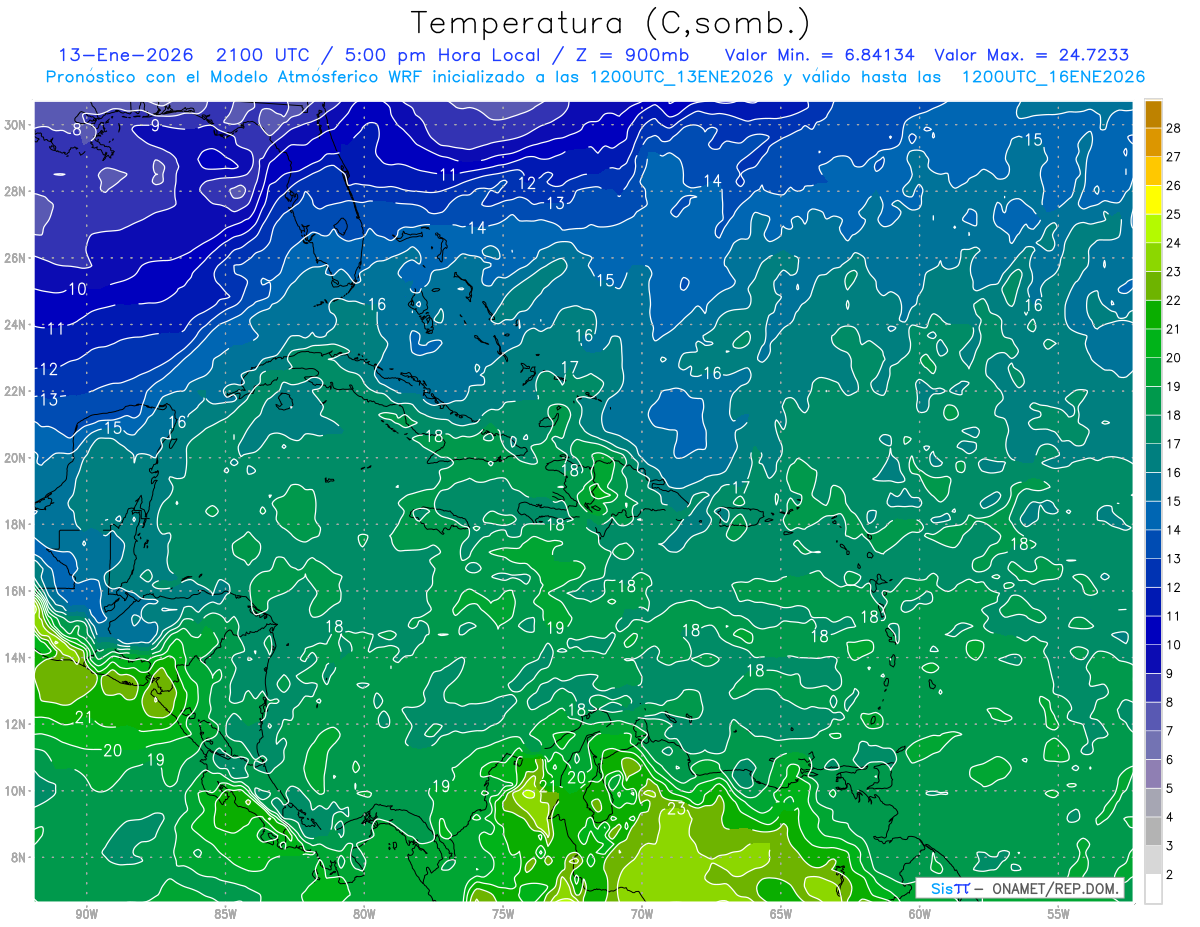Click the '21' contour label in the map's southwest
The image size is (1200, 927).
(84, 717)
